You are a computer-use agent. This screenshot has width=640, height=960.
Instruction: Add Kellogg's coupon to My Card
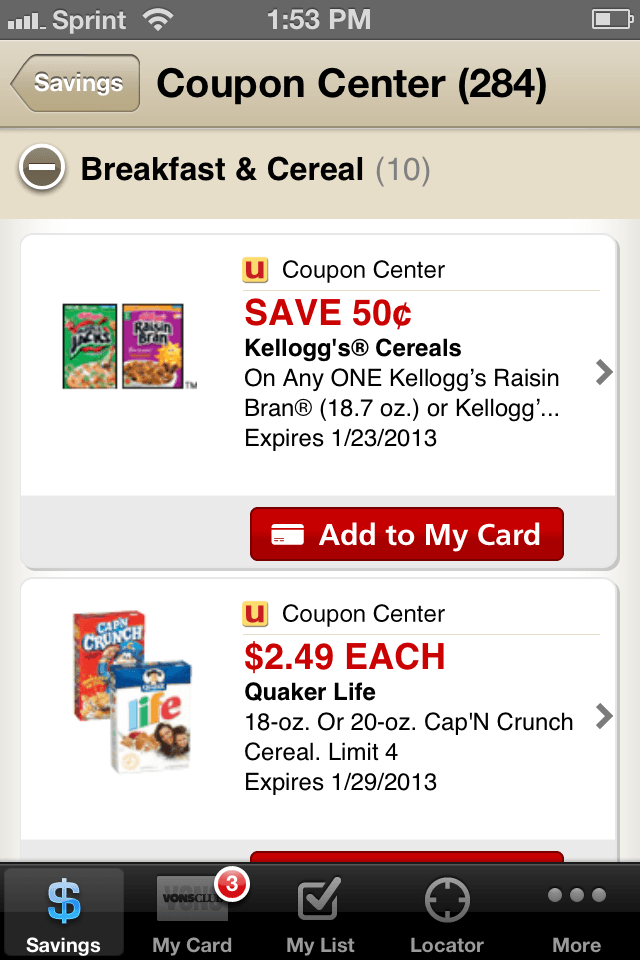pos(407,534)
